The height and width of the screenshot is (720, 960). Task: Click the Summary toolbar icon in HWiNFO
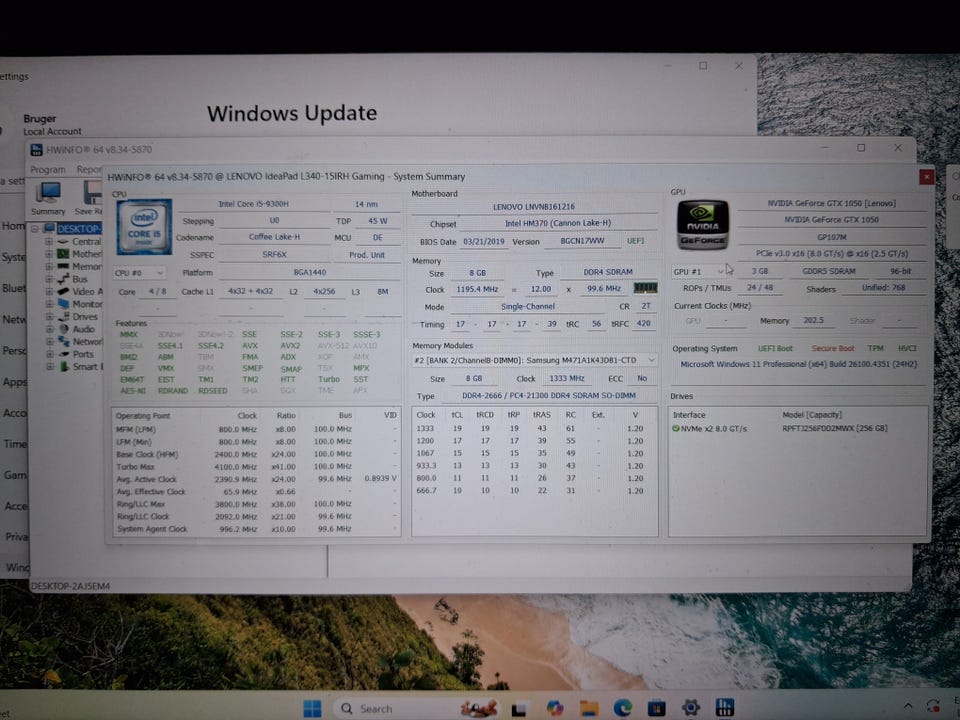tap(48, 196)
